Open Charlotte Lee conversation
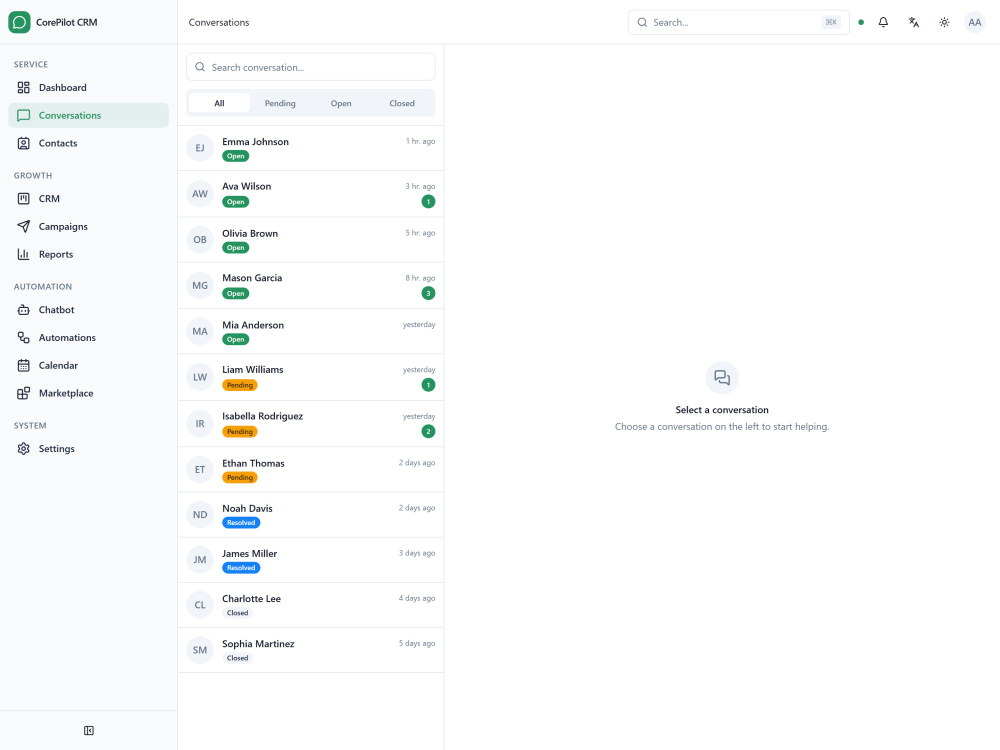Viewport: 1000px width, 750px height. pos(311,605)
